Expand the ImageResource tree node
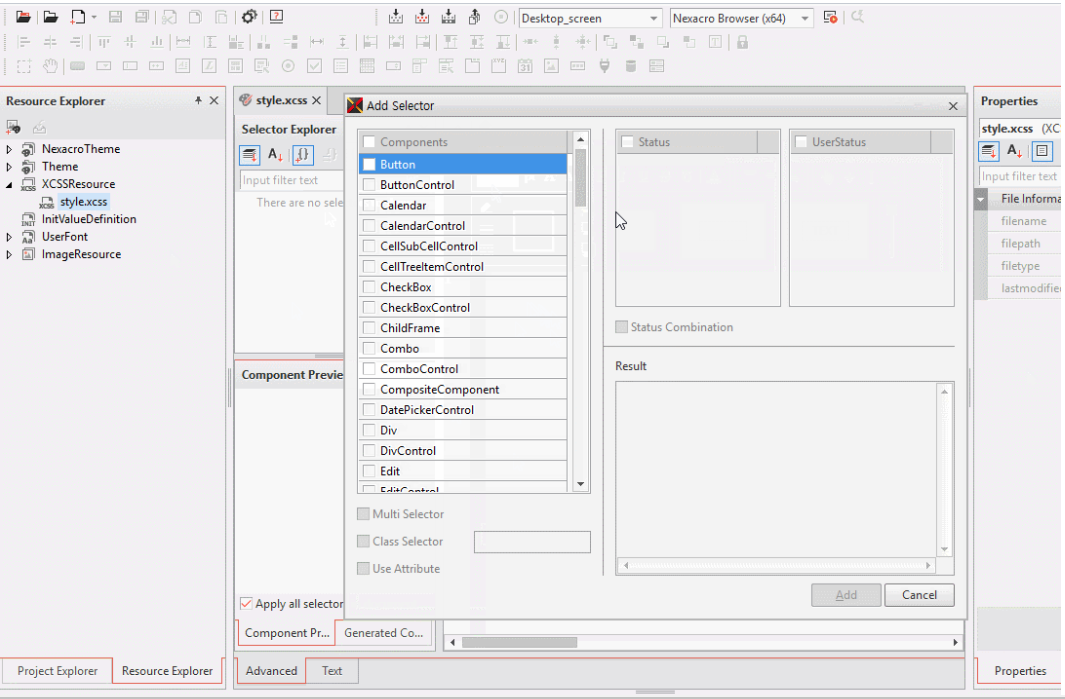This screenshot has width=1065, height=699. 9,255
